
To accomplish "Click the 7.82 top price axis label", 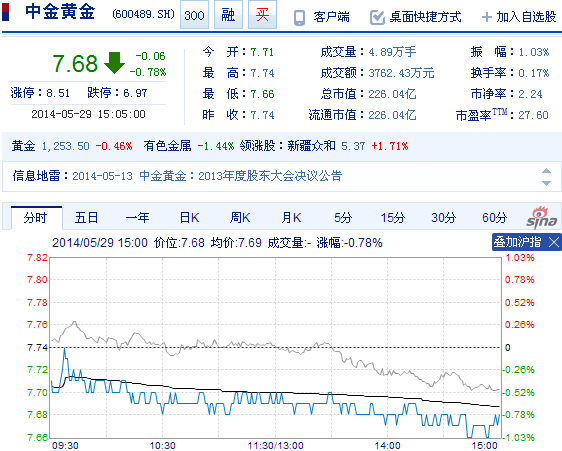I will click(x=37, y=257).
